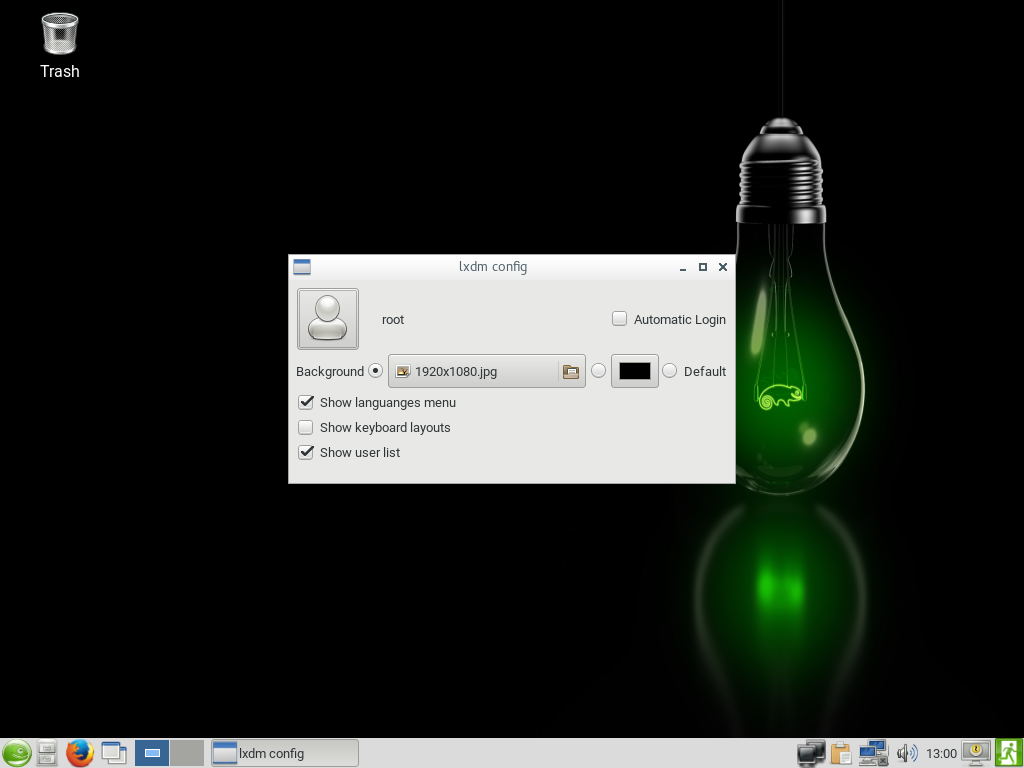1024x768 pixels.
Task: Click the show desktop windows icon
Action: point(114,753)
